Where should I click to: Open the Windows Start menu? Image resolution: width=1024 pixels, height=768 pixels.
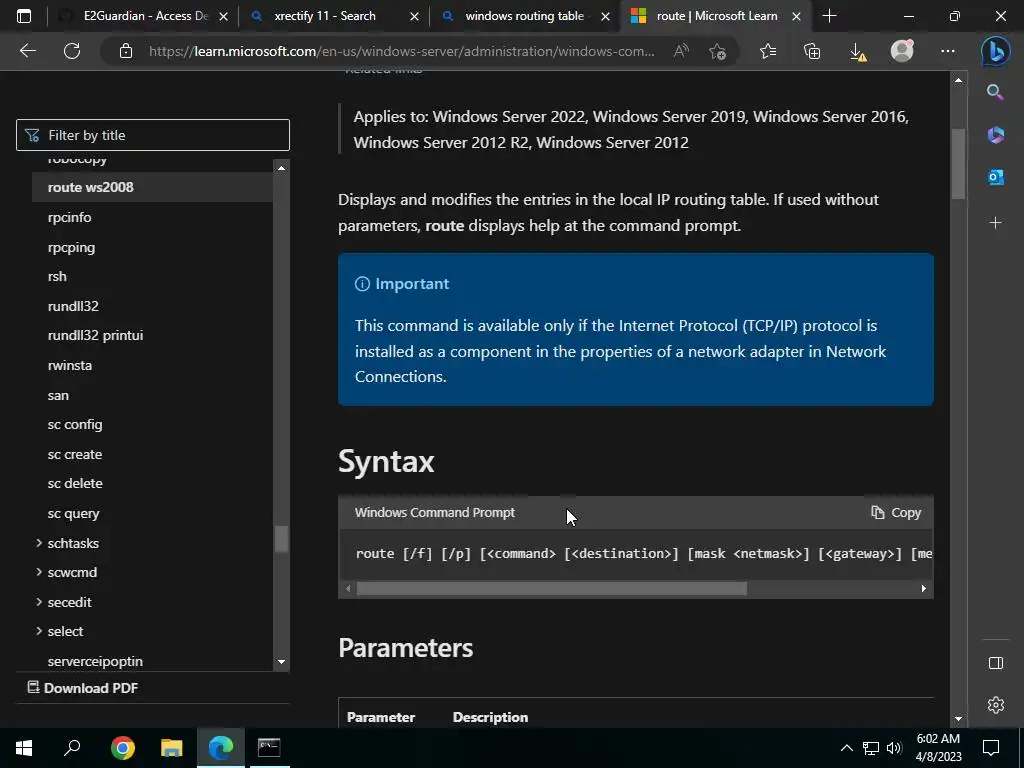point(24,748)
